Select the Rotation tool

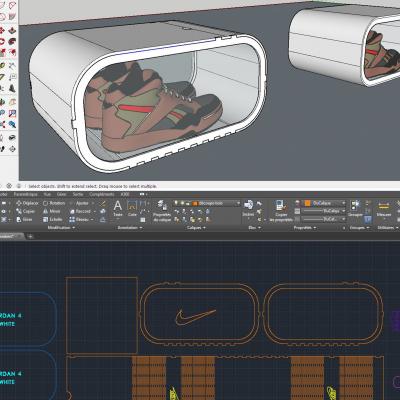[x=54, y=203]
